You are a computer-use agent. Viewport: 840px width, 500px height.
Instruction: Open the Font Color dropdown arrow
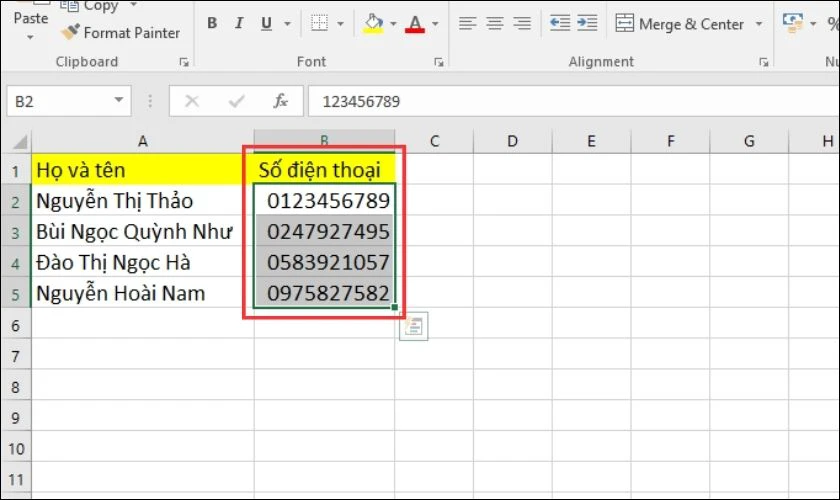pyautogui.click(x=435, y=24)
